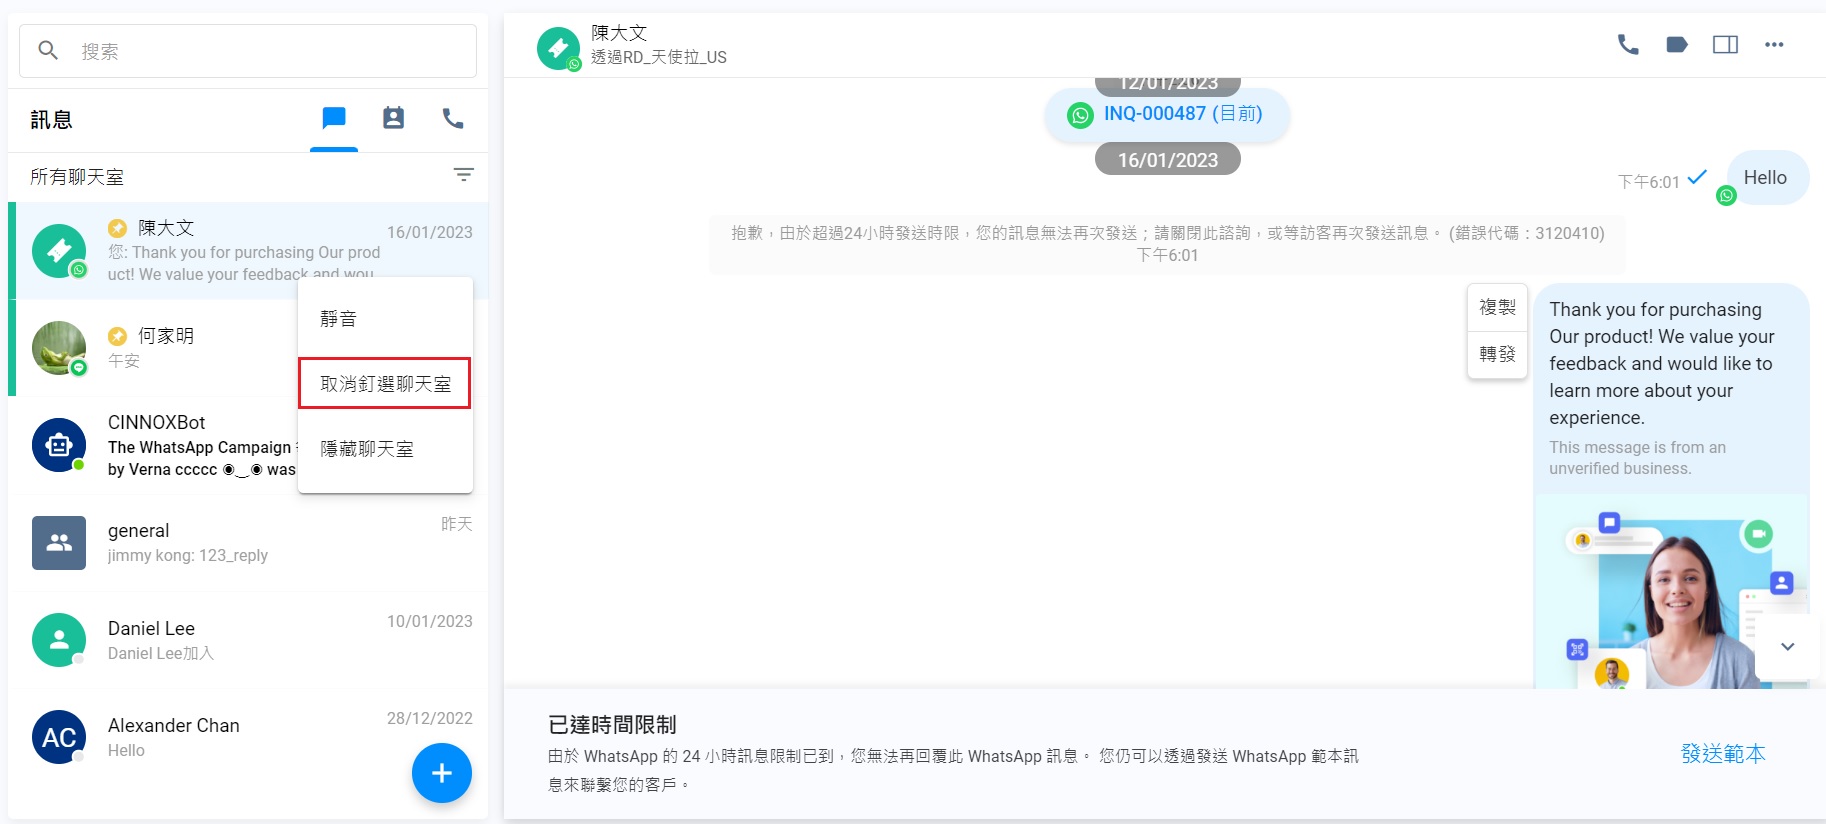Open the calls tab icon
1826x824 pixels.
click(x=453, y=118)
